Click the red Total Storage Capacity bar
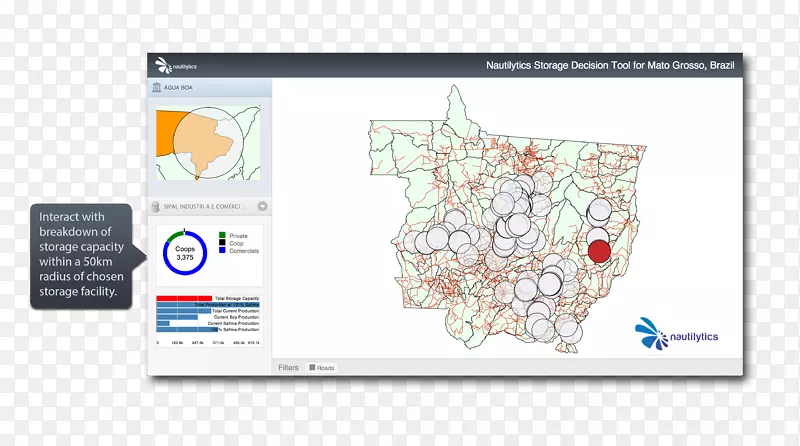800x446 pixels. (184, 299)
